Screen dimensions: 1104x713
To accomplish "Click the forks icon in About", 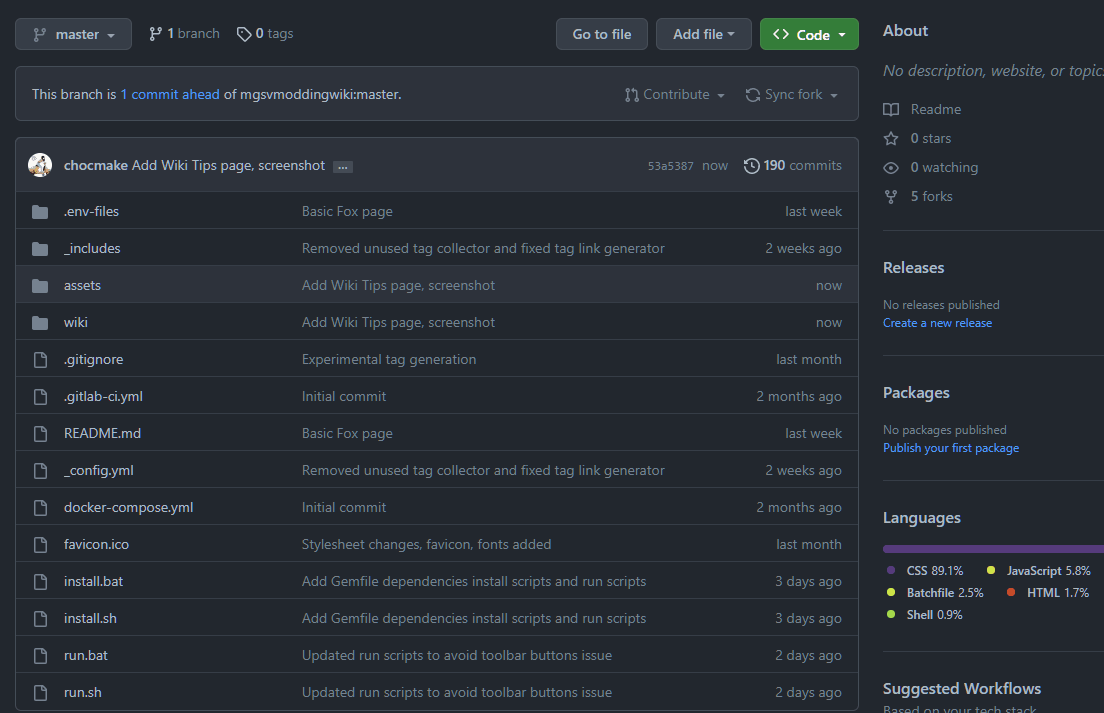I will [891, 197].
